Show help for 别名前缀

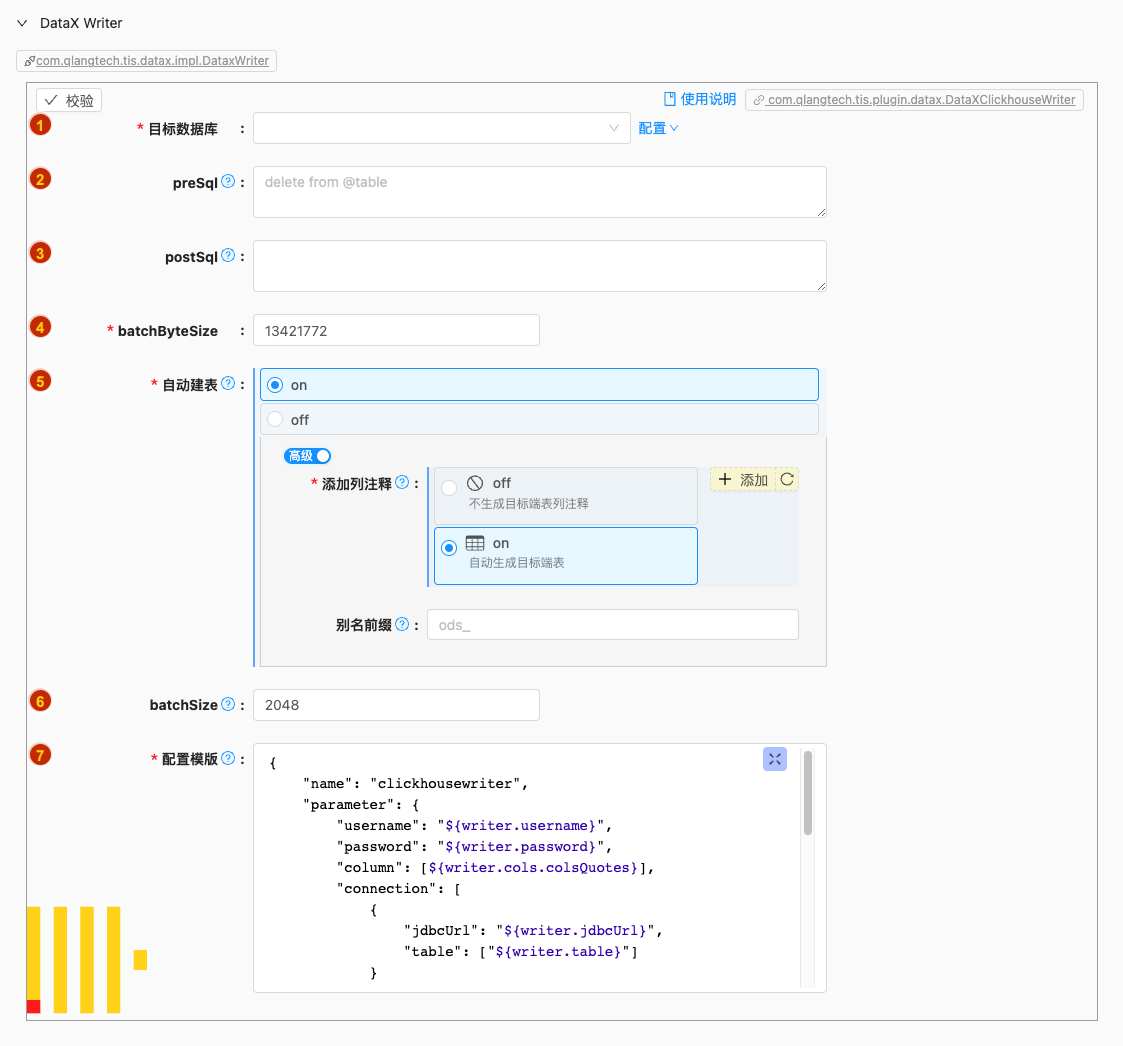[403, 624]
